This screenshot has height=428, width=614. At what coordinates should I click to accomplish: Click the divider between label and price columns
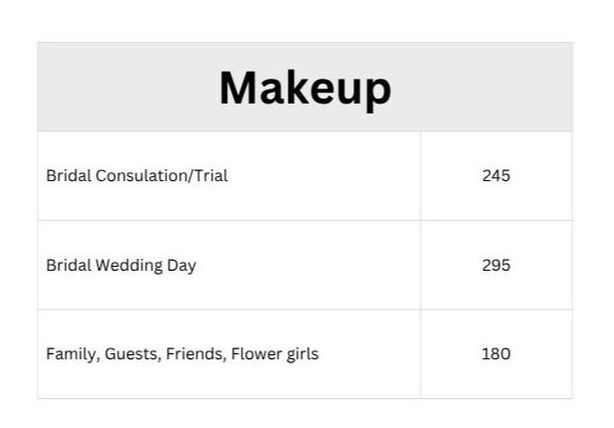[x=420, y=265]
